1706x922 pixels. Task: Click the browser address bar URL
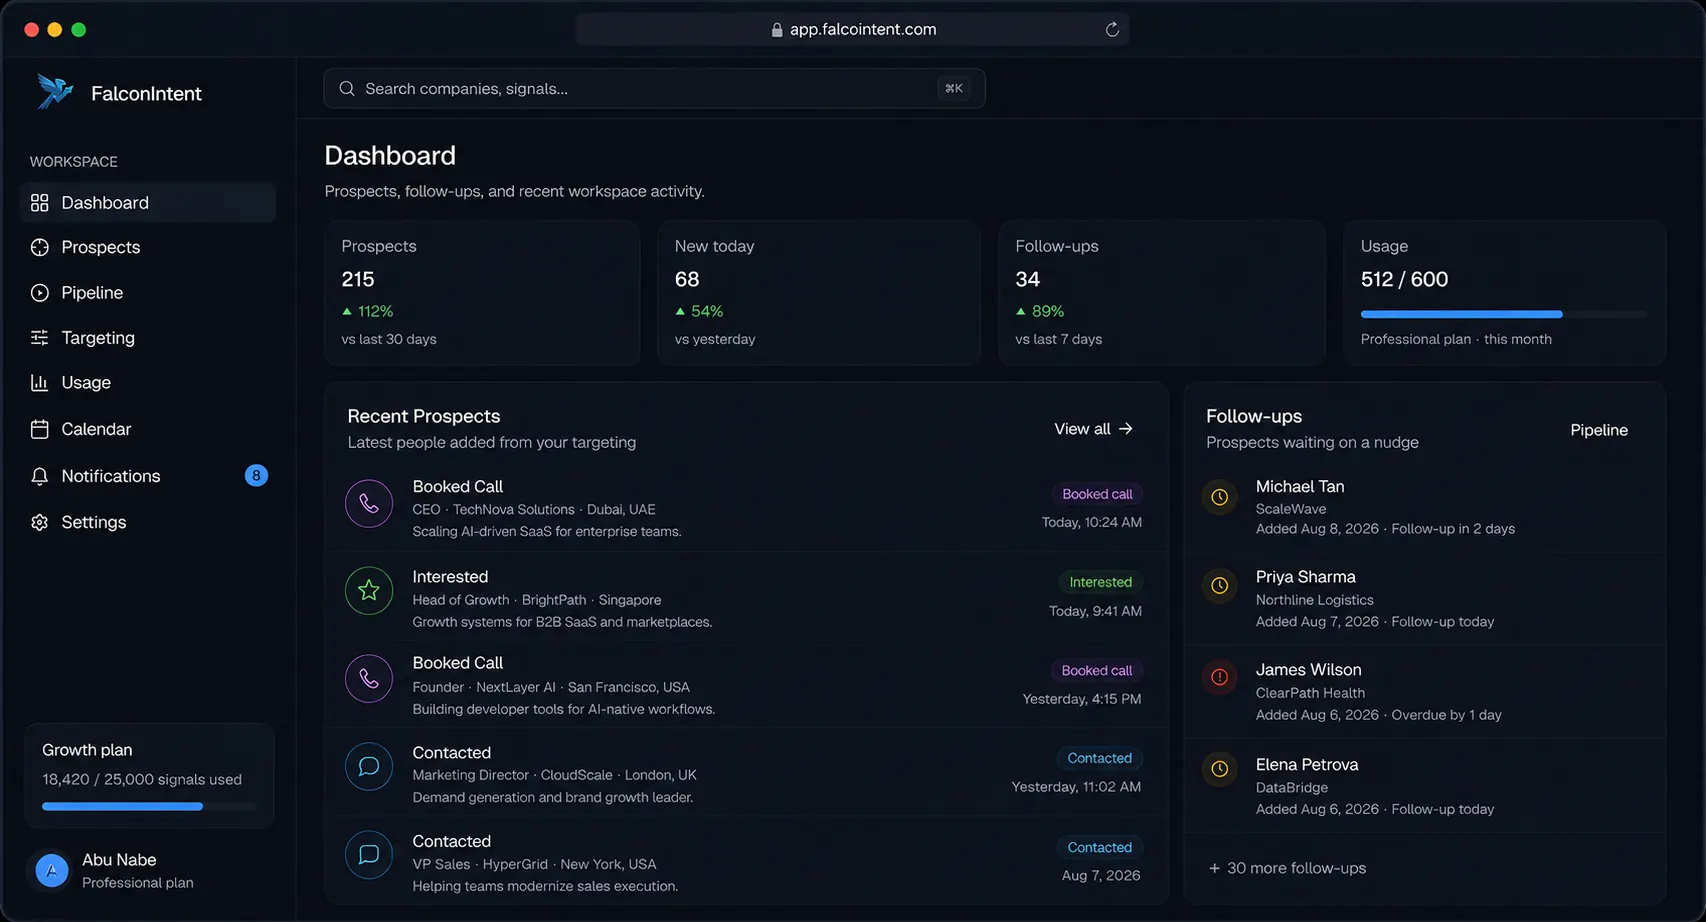(x=863, y=30)
